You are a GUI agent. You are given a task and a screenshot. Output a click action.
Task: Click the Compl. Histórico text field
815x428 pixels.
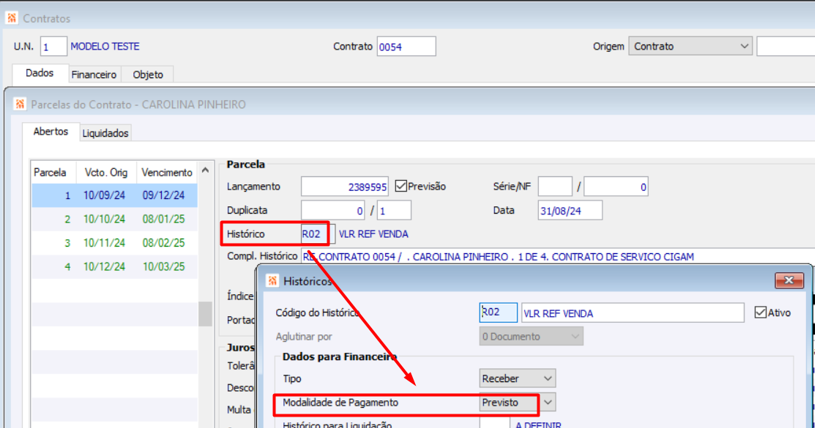[558, 257]
